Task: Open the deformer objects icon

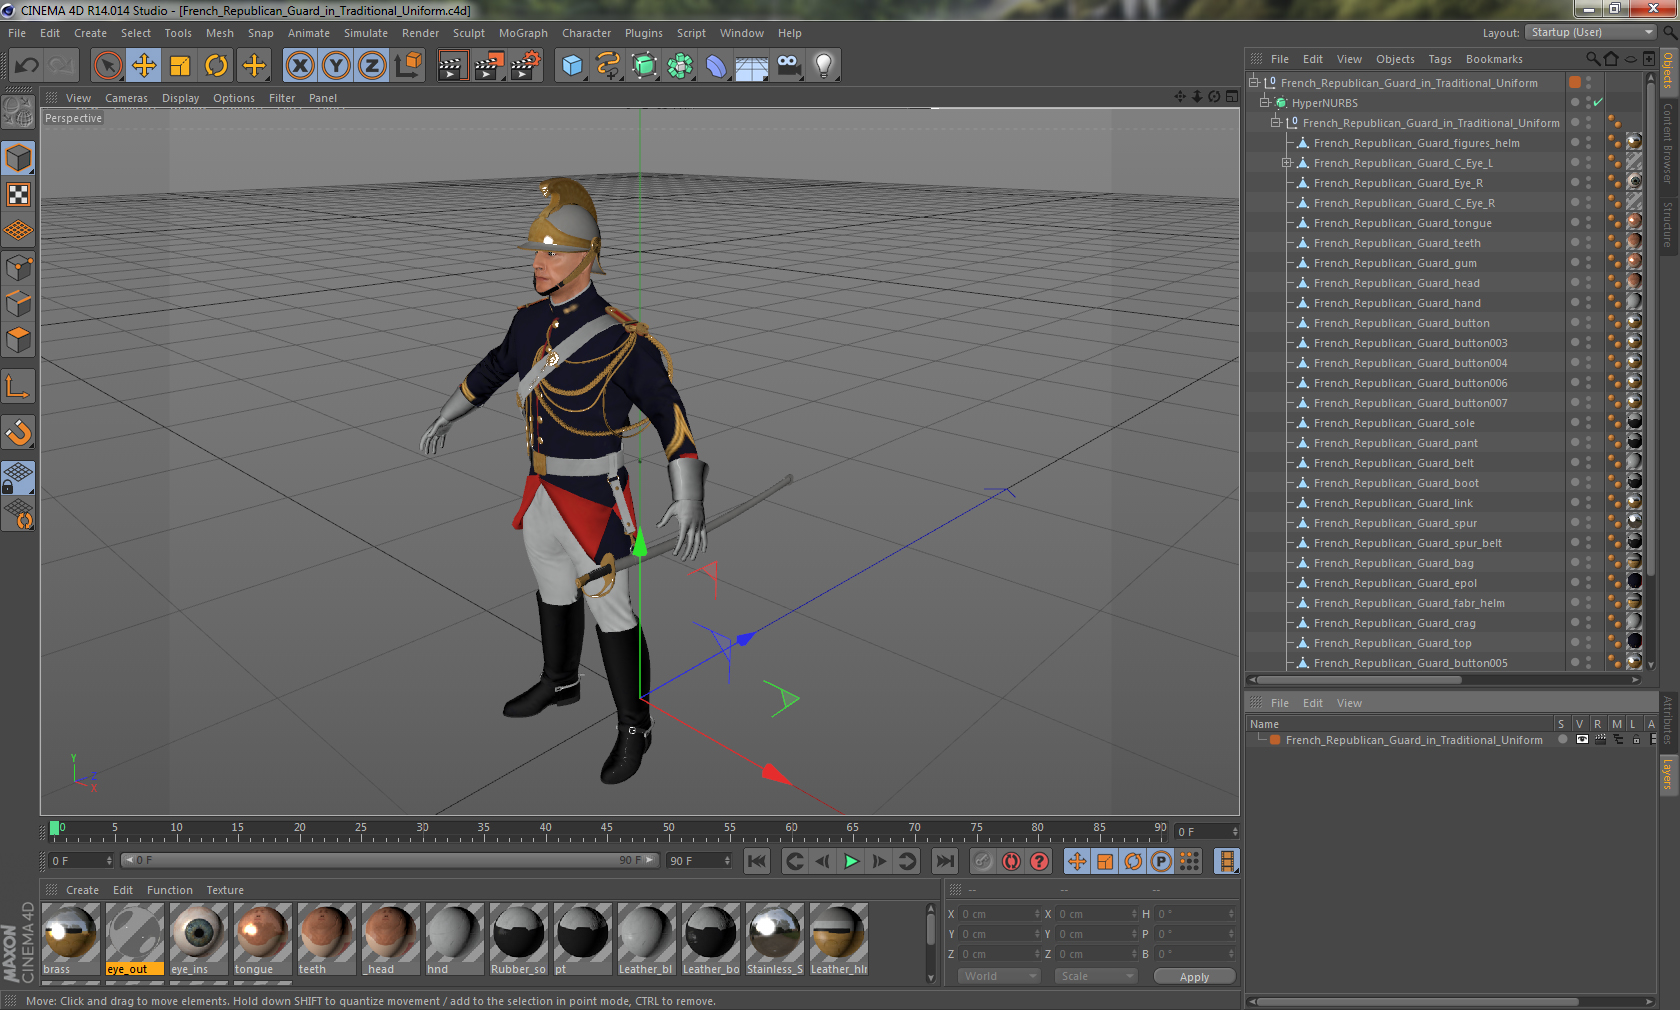Action: pos(716,66)
